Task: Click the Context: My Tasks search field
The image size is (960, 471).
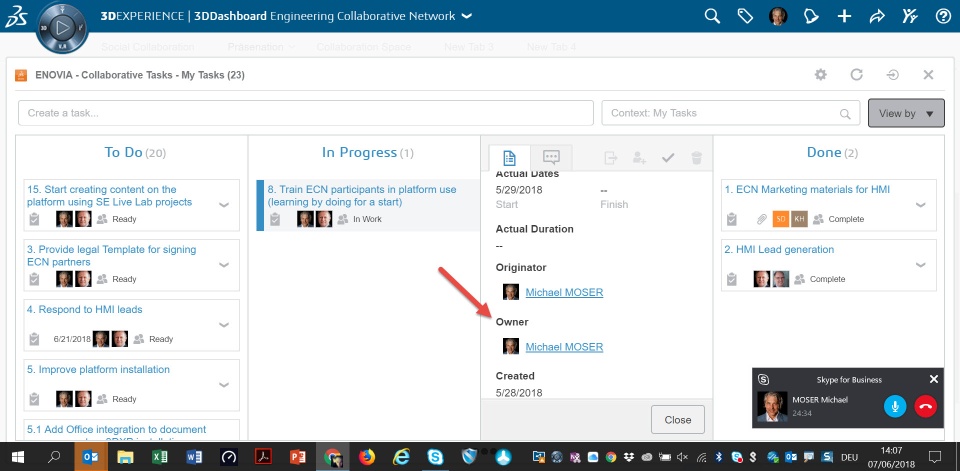Action: tap(730, 113)
